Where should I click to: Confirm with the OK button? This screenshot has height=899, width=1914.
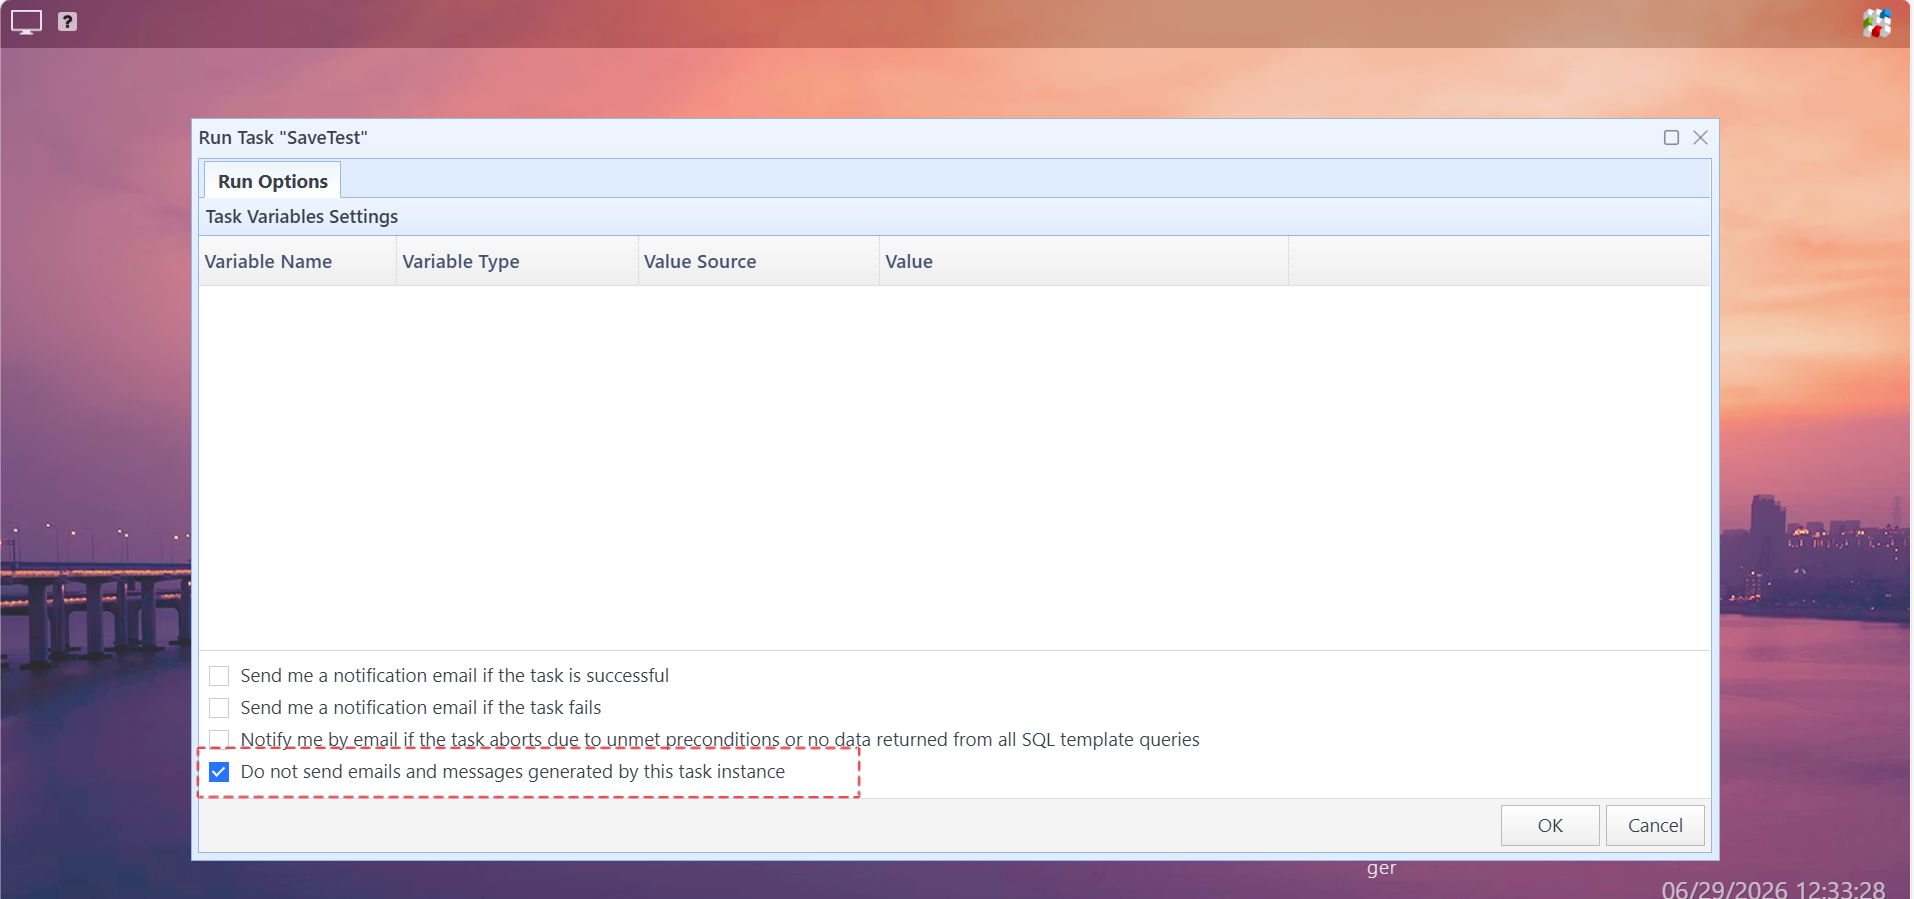click(x=1550, y=826)
